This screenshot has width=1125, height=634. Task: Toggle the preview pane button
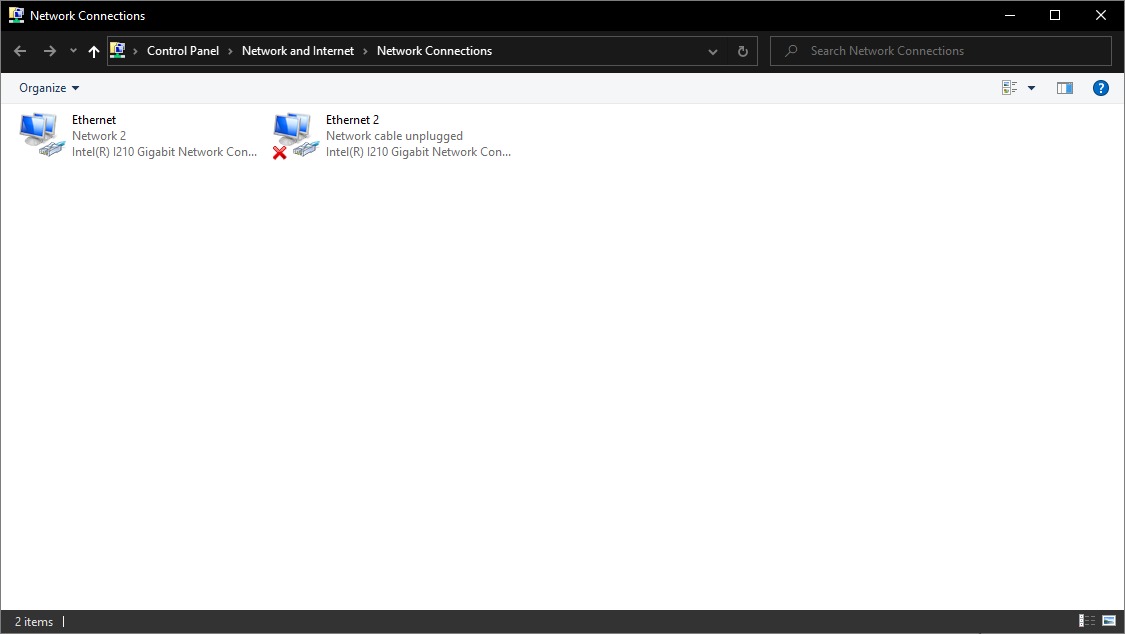click(x=1064, y=88)
